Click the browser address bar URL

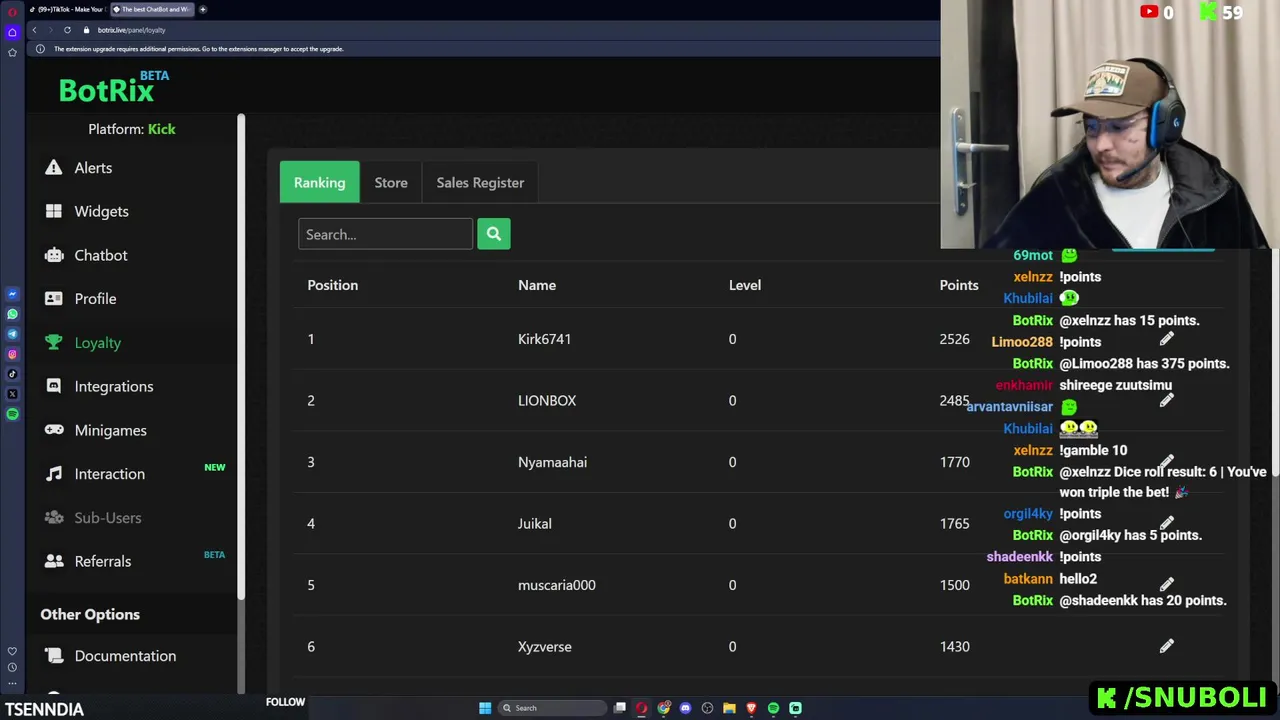click(x=131, y=30)
